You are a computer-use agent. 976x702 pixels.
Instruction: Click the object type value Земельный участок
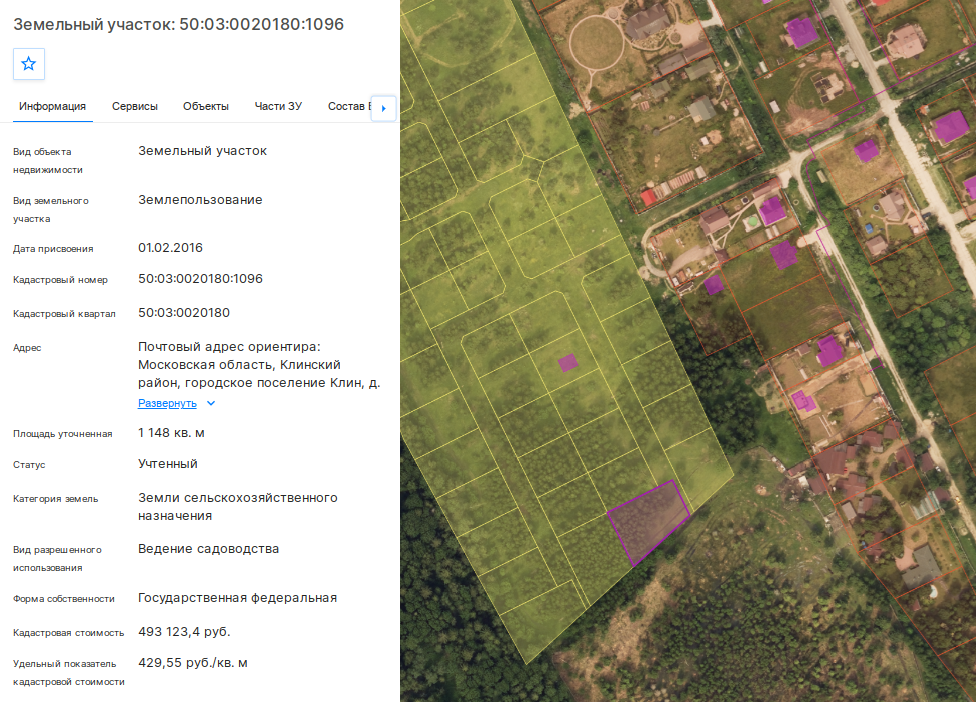pos(202,151)
